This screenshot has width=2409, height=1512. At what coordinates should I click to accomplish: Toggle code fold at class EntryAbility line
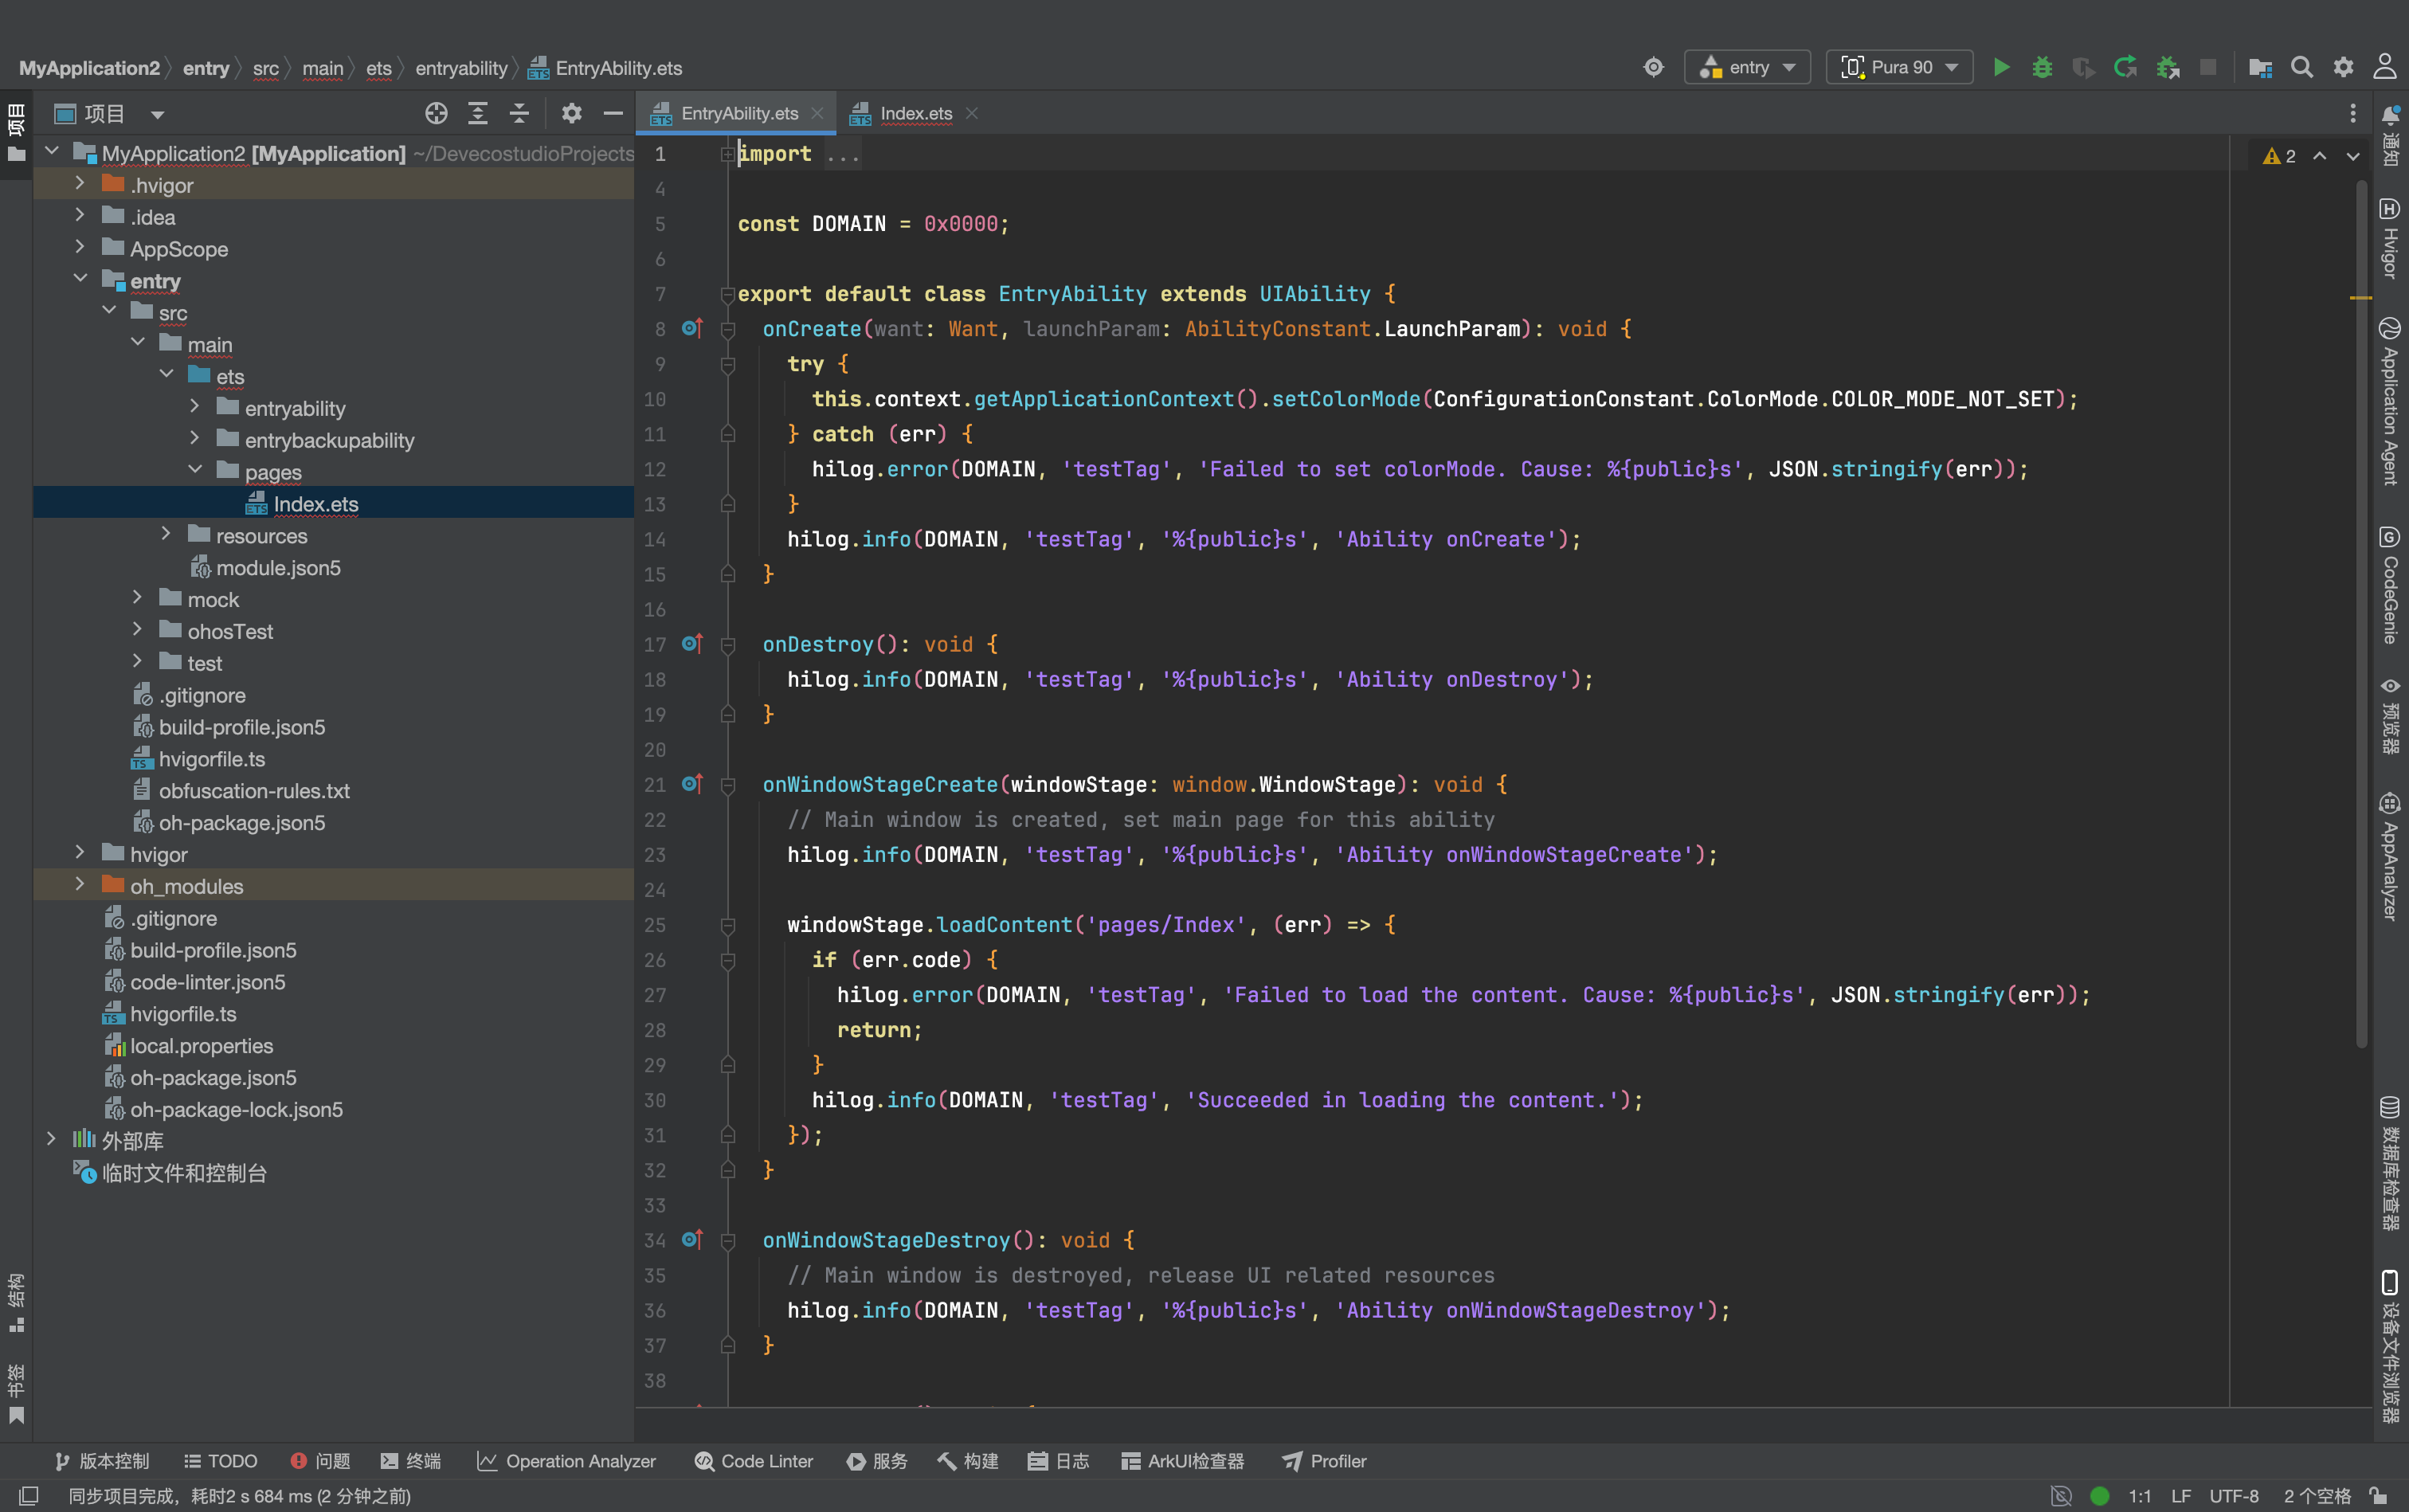click(728, 294)
